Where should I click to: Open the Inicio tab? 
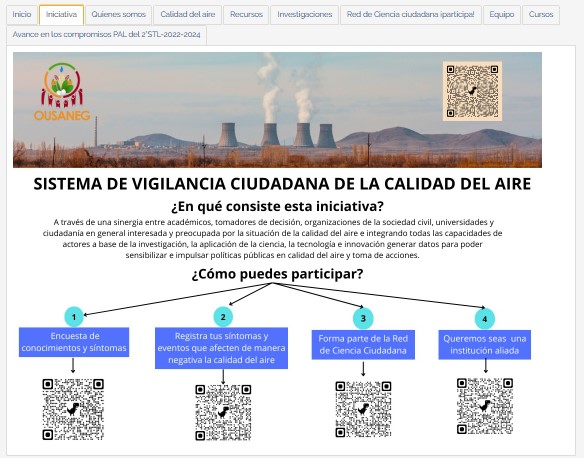[x=22, y=15]
